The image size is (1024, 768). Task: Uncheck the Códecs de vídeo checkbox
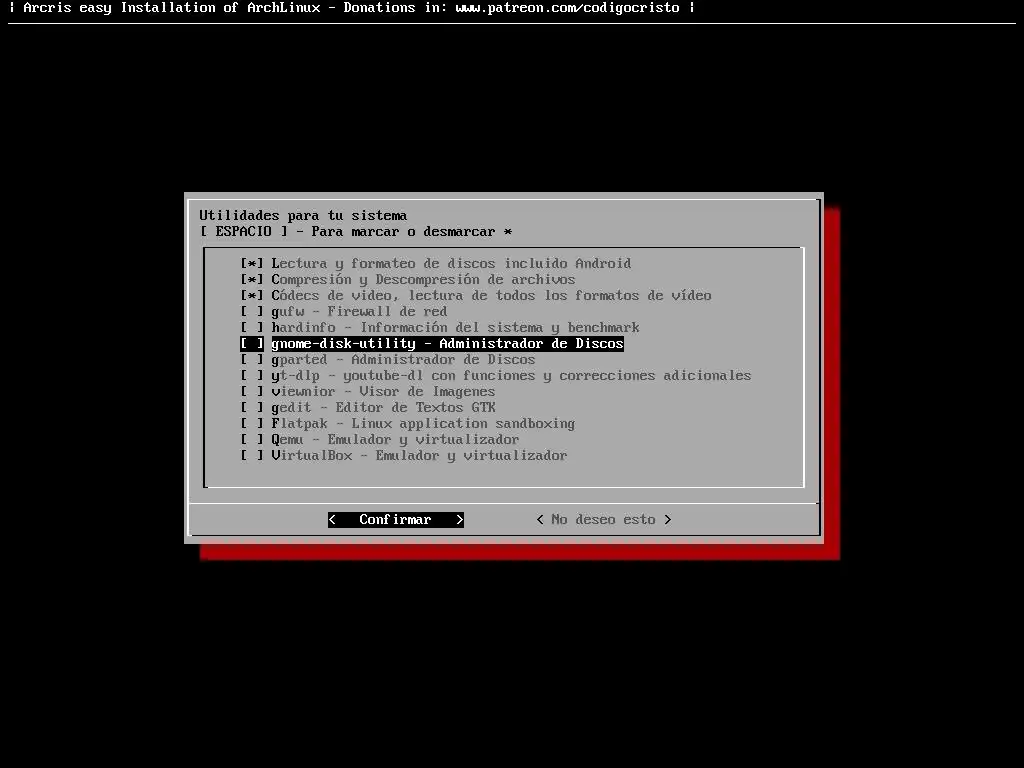[252, 295]
